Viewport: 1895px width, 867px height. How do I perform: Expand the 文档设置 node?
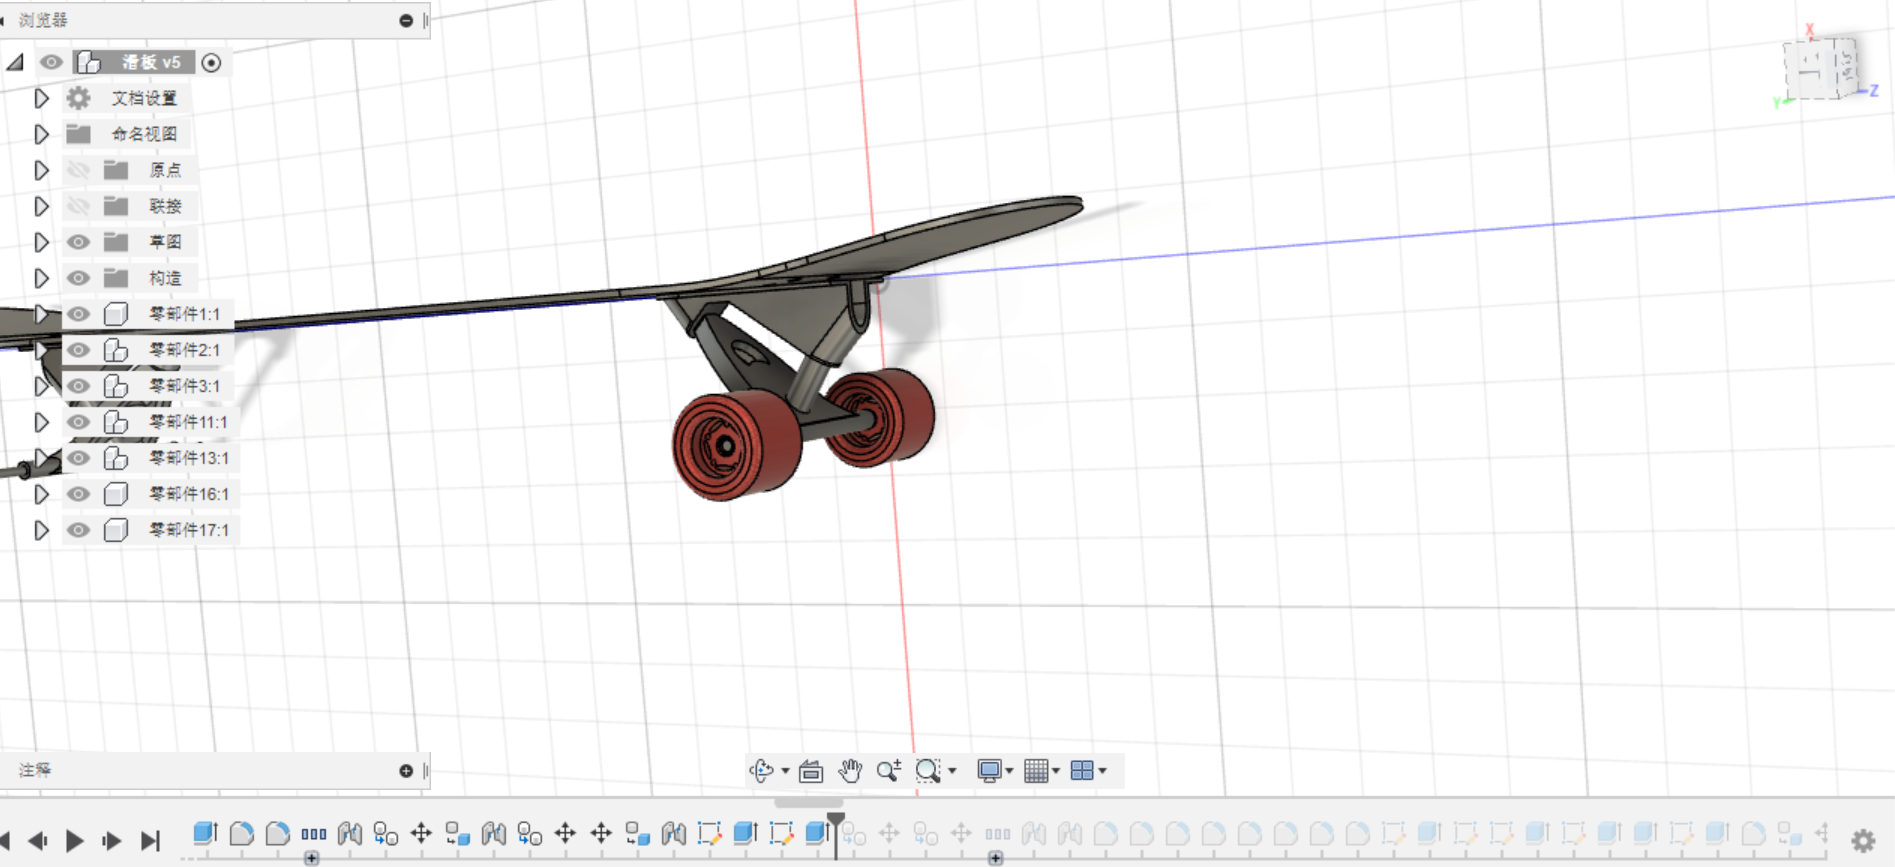[x=41, y=98]
